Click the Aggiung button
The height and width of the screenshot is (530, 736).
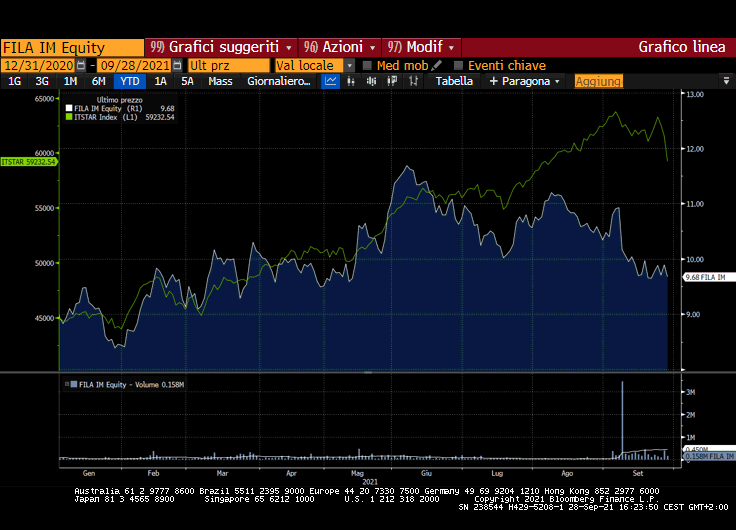(598, 81)
